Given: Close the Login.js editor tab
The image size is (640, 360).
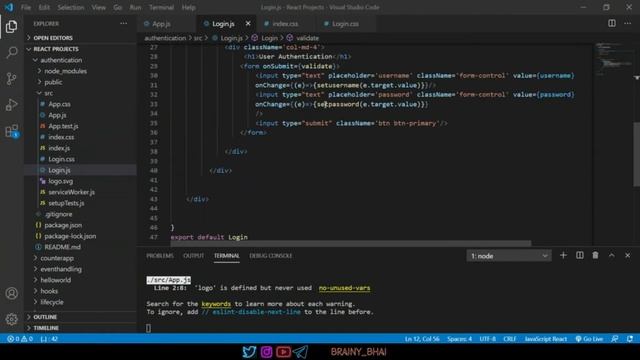Looking at the screenshot, I should pos(248,24).
